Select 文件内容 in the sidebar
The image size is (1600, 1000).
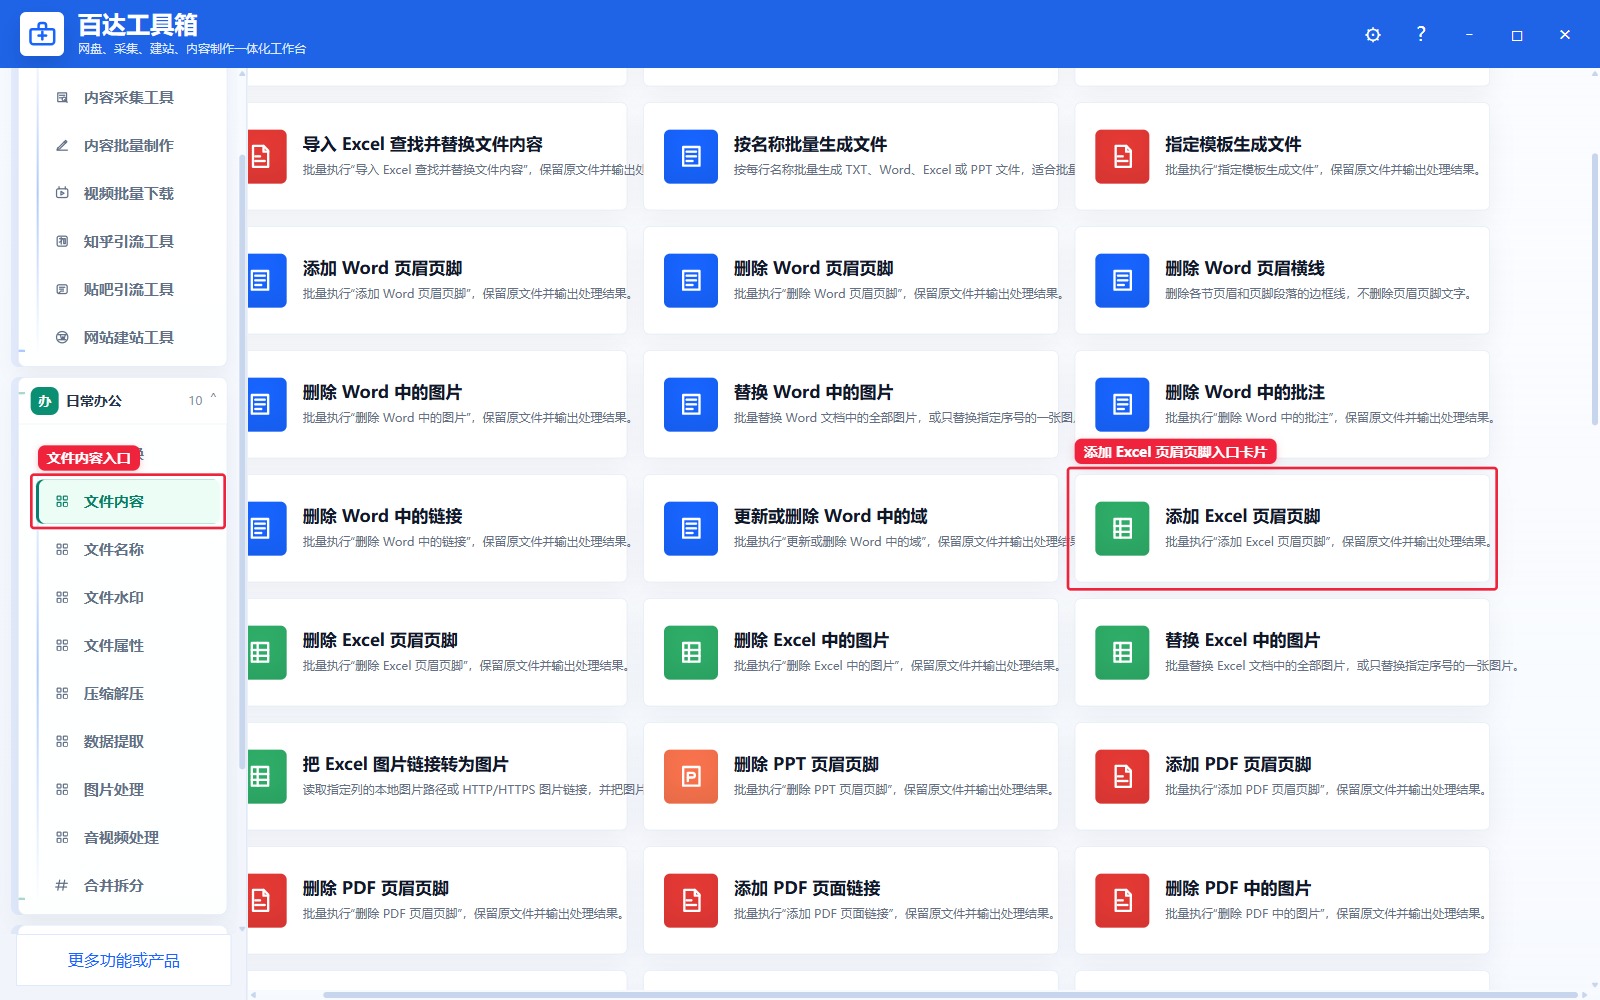coord(128,502)
